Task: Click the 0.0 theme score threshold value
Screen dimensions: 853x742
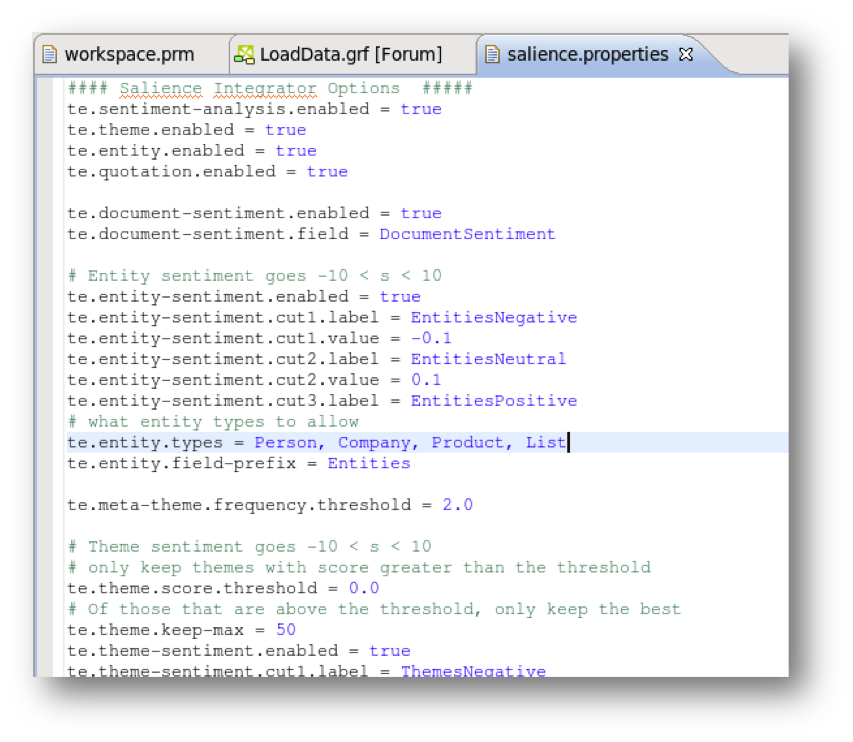Action: point(364,589)
